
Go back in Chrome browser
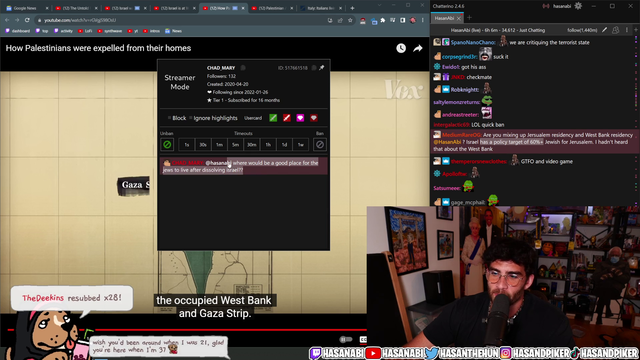pos(7,20)
